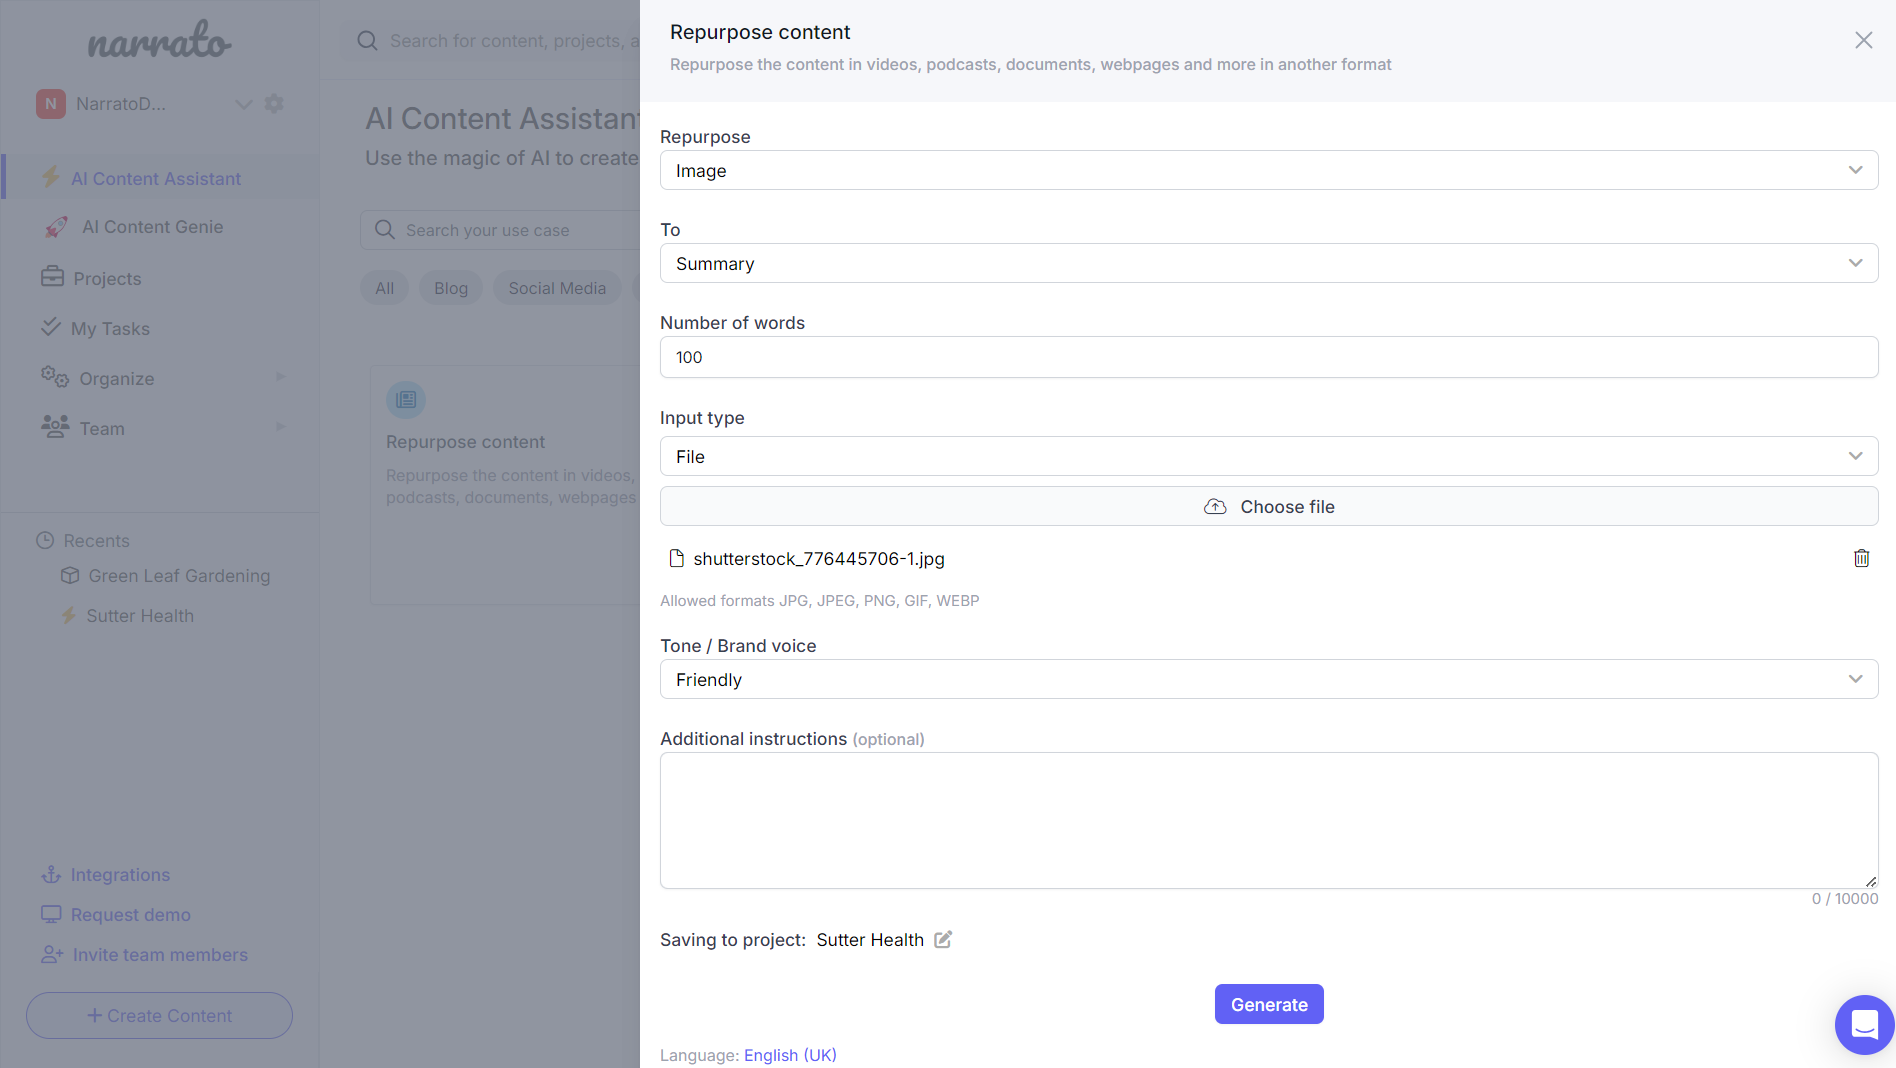Click the AI Content Genie rocket icon
1896x1068 pixels.
[x=56, y=227]
